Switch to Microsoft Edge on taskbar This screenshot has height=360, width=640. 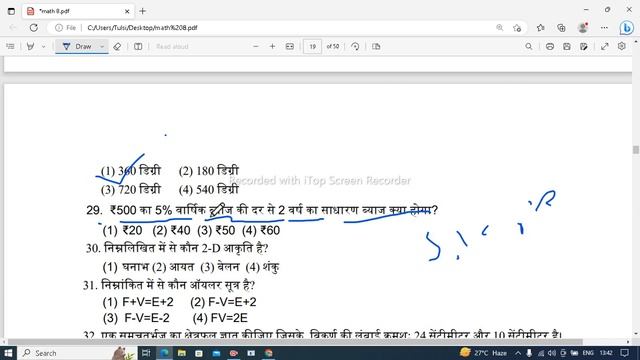[x=164, y=353]
